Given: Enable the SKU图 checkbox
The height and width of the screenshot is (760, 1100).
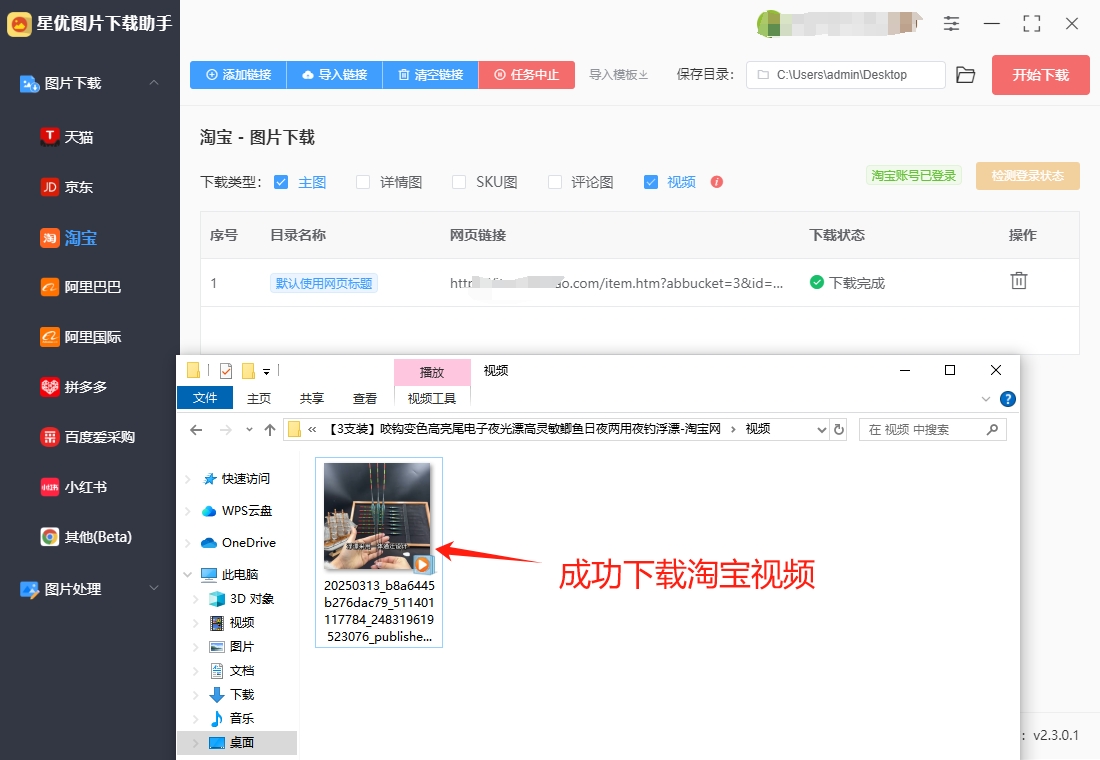Looking at the screenshot, I should [459, 182].
